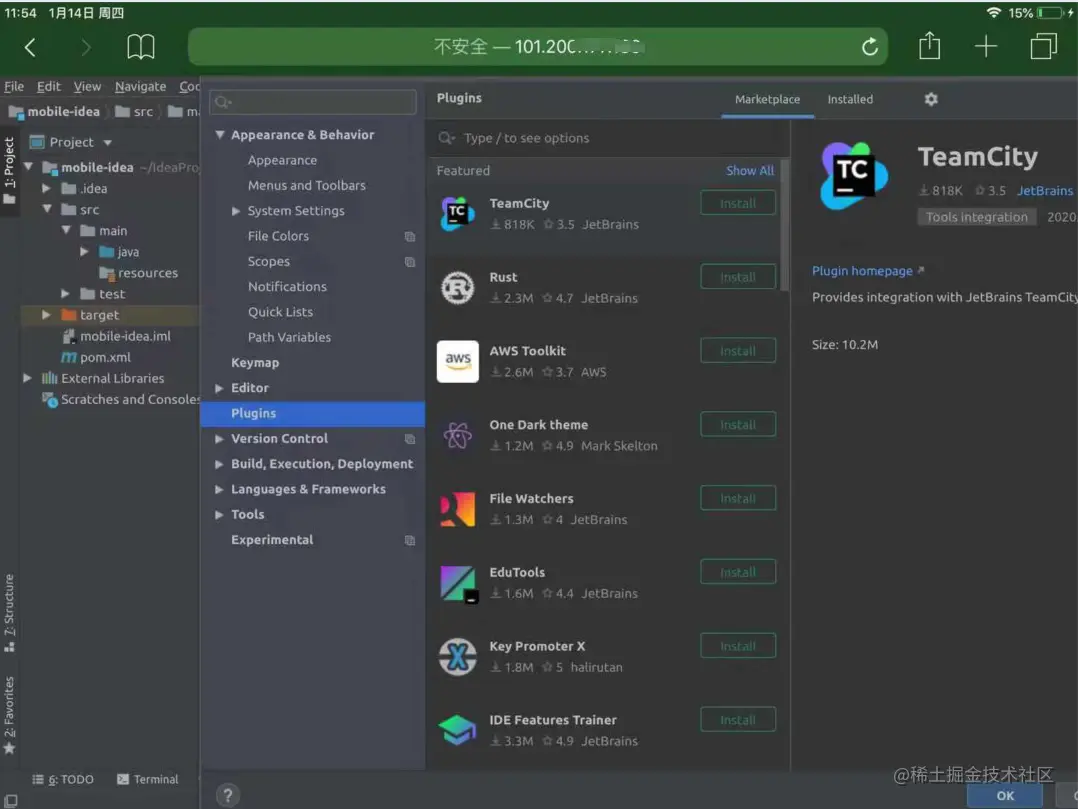The height and width of the screenshot is (809, 1078).
Task: Focus the plugin search box
Action: (x=608, y=138)
